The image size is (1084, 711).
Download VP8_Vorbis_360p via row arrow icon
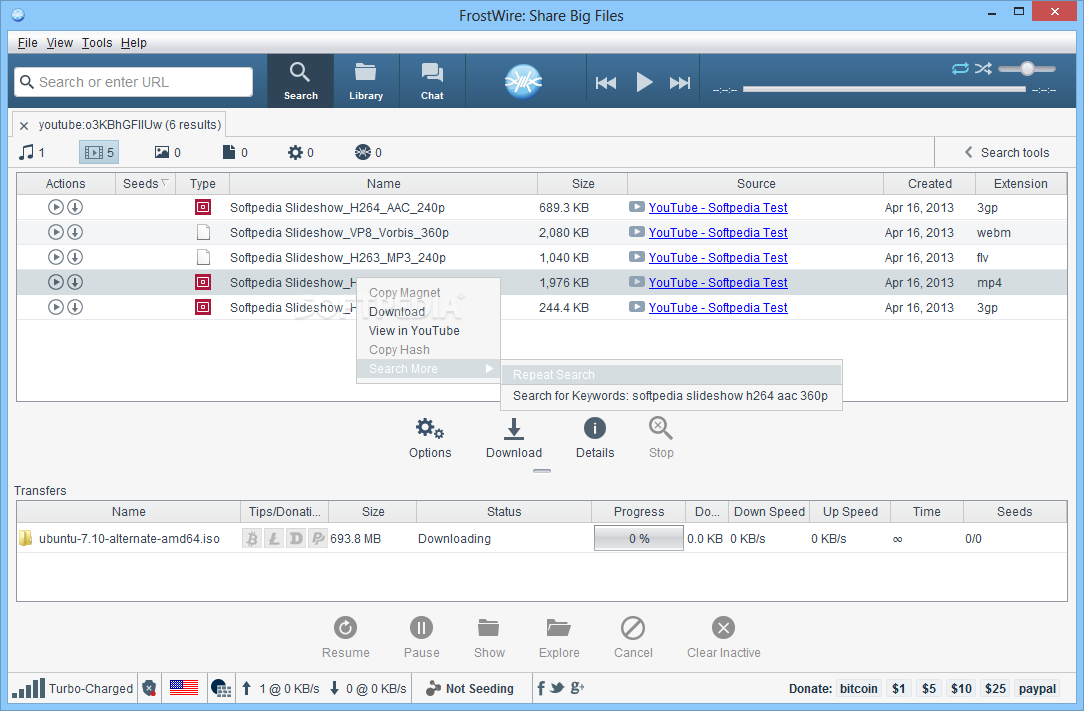coord(75,232)
